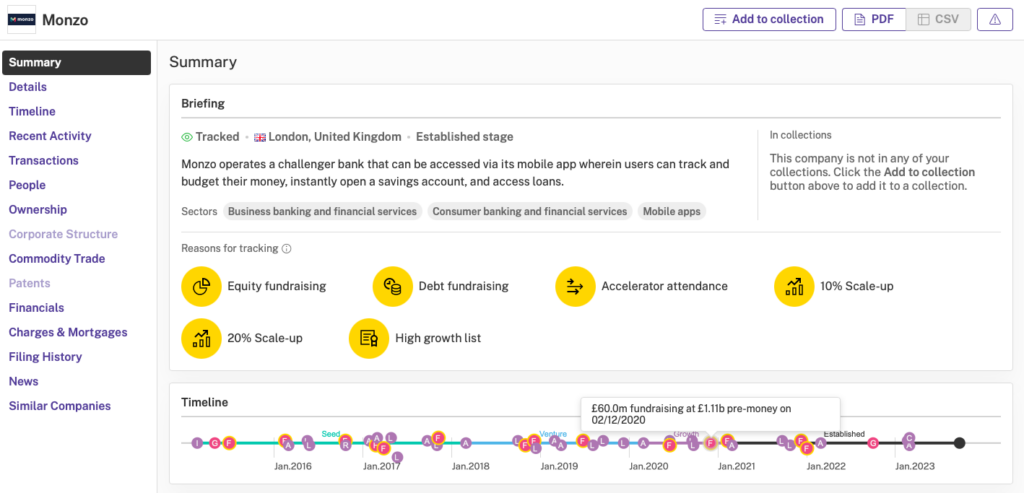Viewport: 1024px width, 493px height.
Task: Click the Equity fundraising pie chart icon
Action: pos(201,286)
